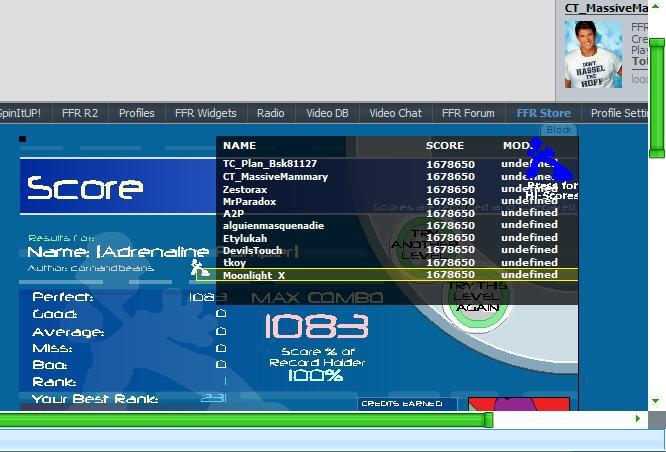Open Video DB nav item
This screenshot has width=666, height=452.
click(x=327, y=113)
